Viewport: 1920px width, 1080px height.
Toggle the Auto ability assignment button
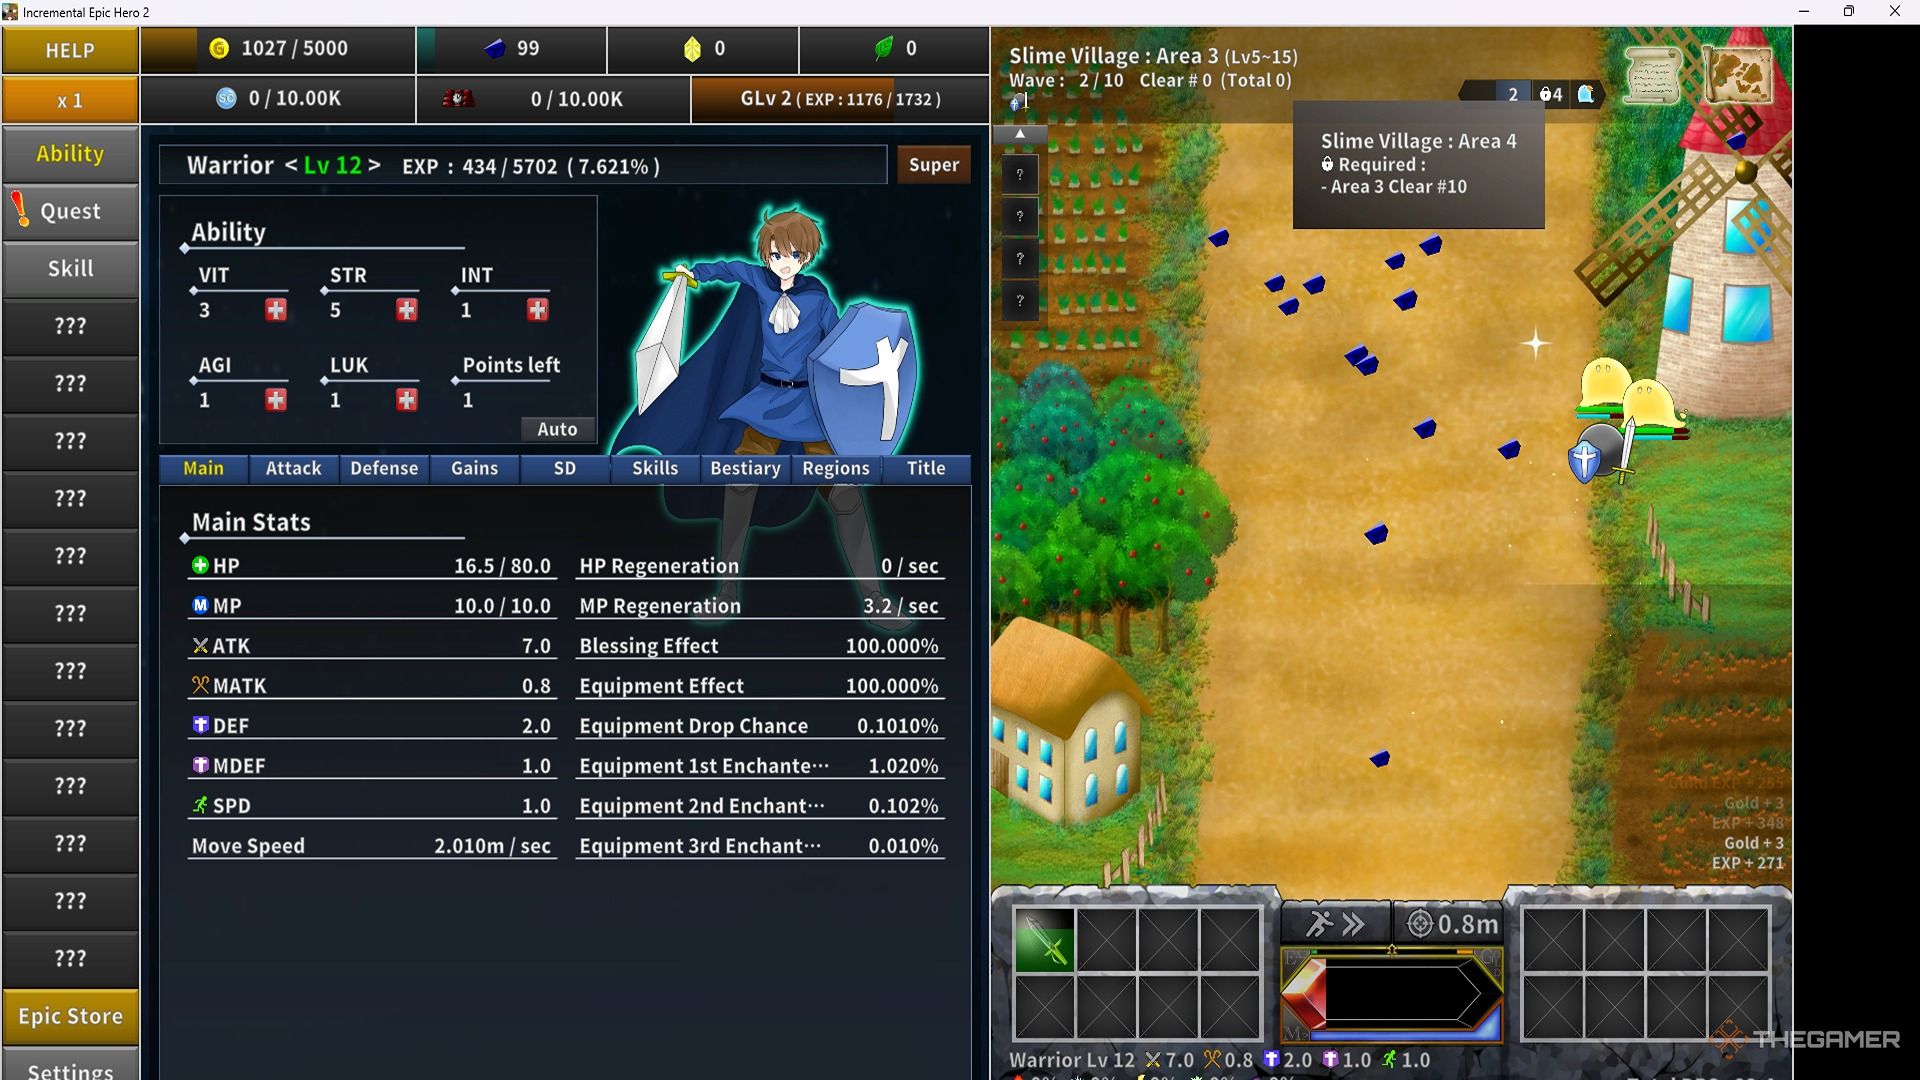tap(555, 427)
